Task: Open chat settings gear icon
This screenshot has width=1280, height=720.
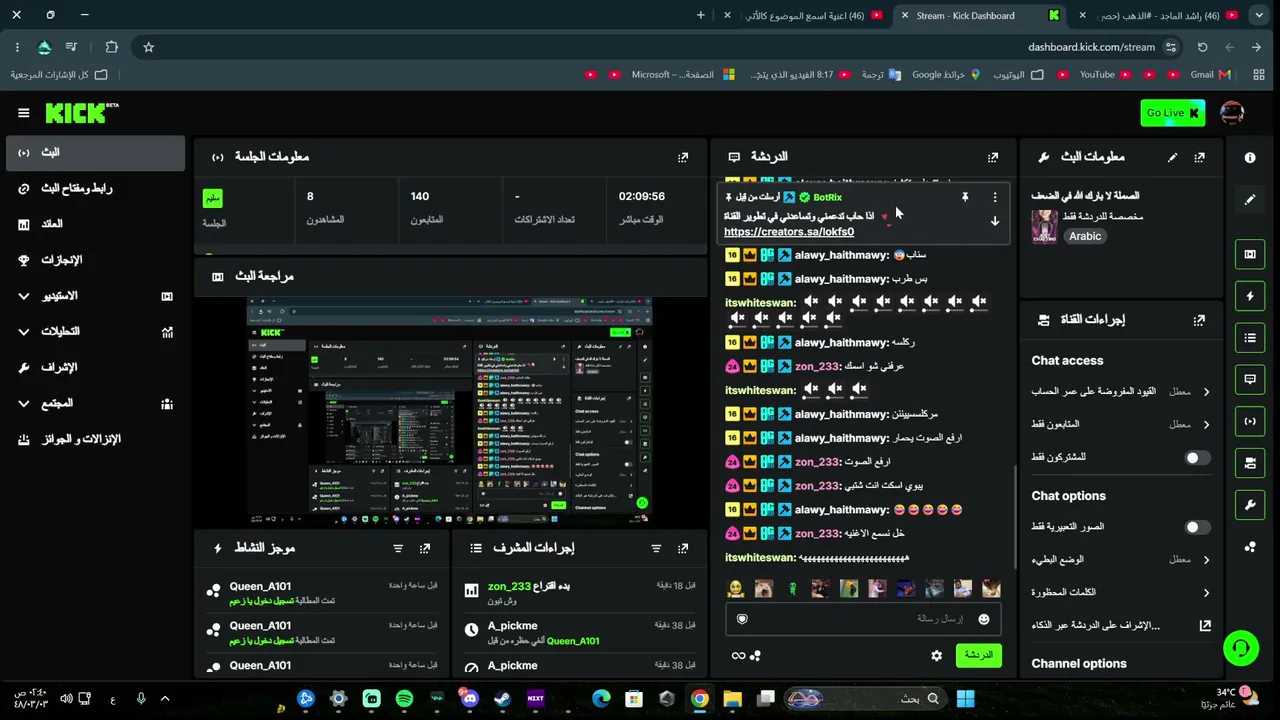Action: (x=936, y=656)
